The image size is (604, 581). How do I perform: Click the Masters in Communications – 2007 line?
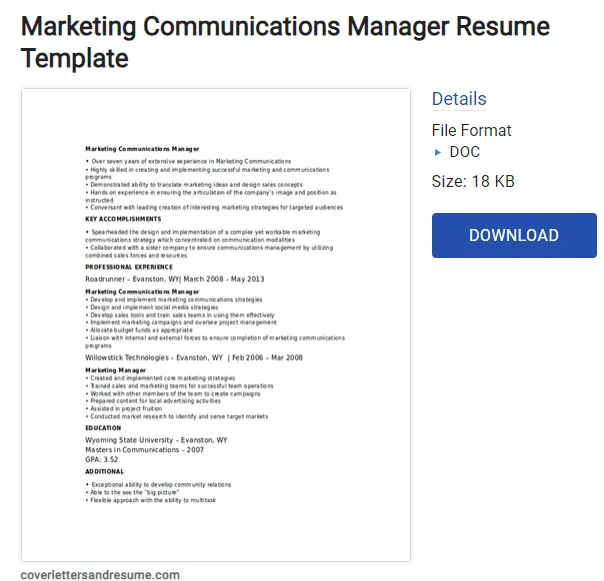(x=144, y=450)
